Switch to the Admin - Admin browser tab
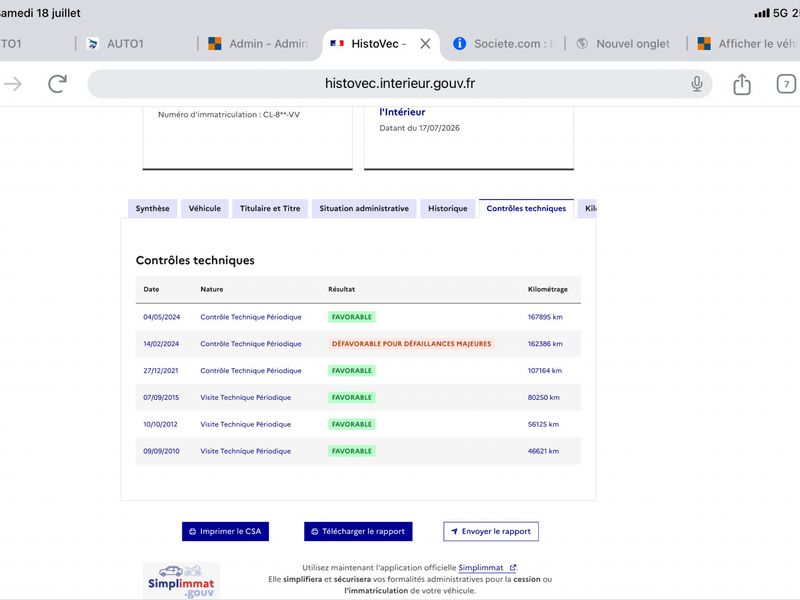800x600 pixels. pos(259,44)
